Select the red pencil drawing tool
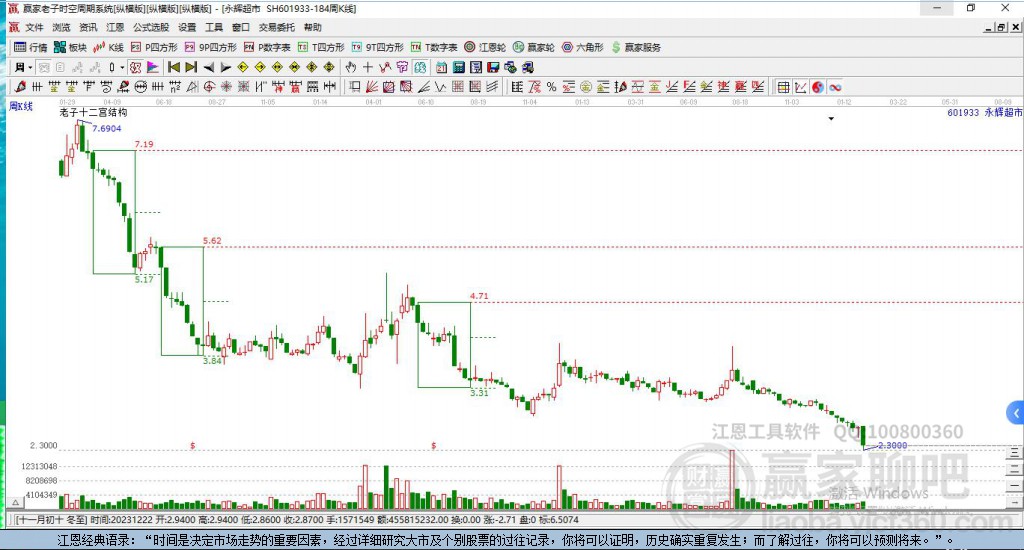Image resolution: width=1024 pixels, height=550 pixels. (x=20, y=87)
